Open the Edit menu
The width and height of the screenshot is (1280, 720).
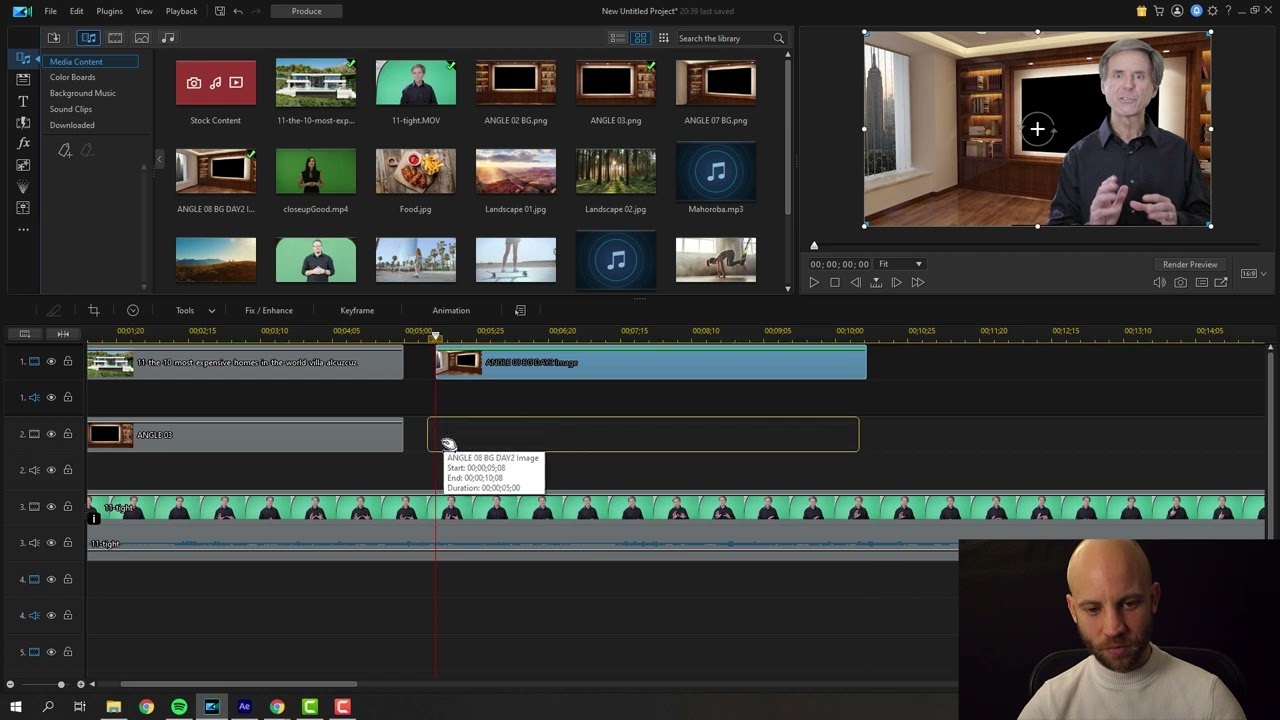76,11
